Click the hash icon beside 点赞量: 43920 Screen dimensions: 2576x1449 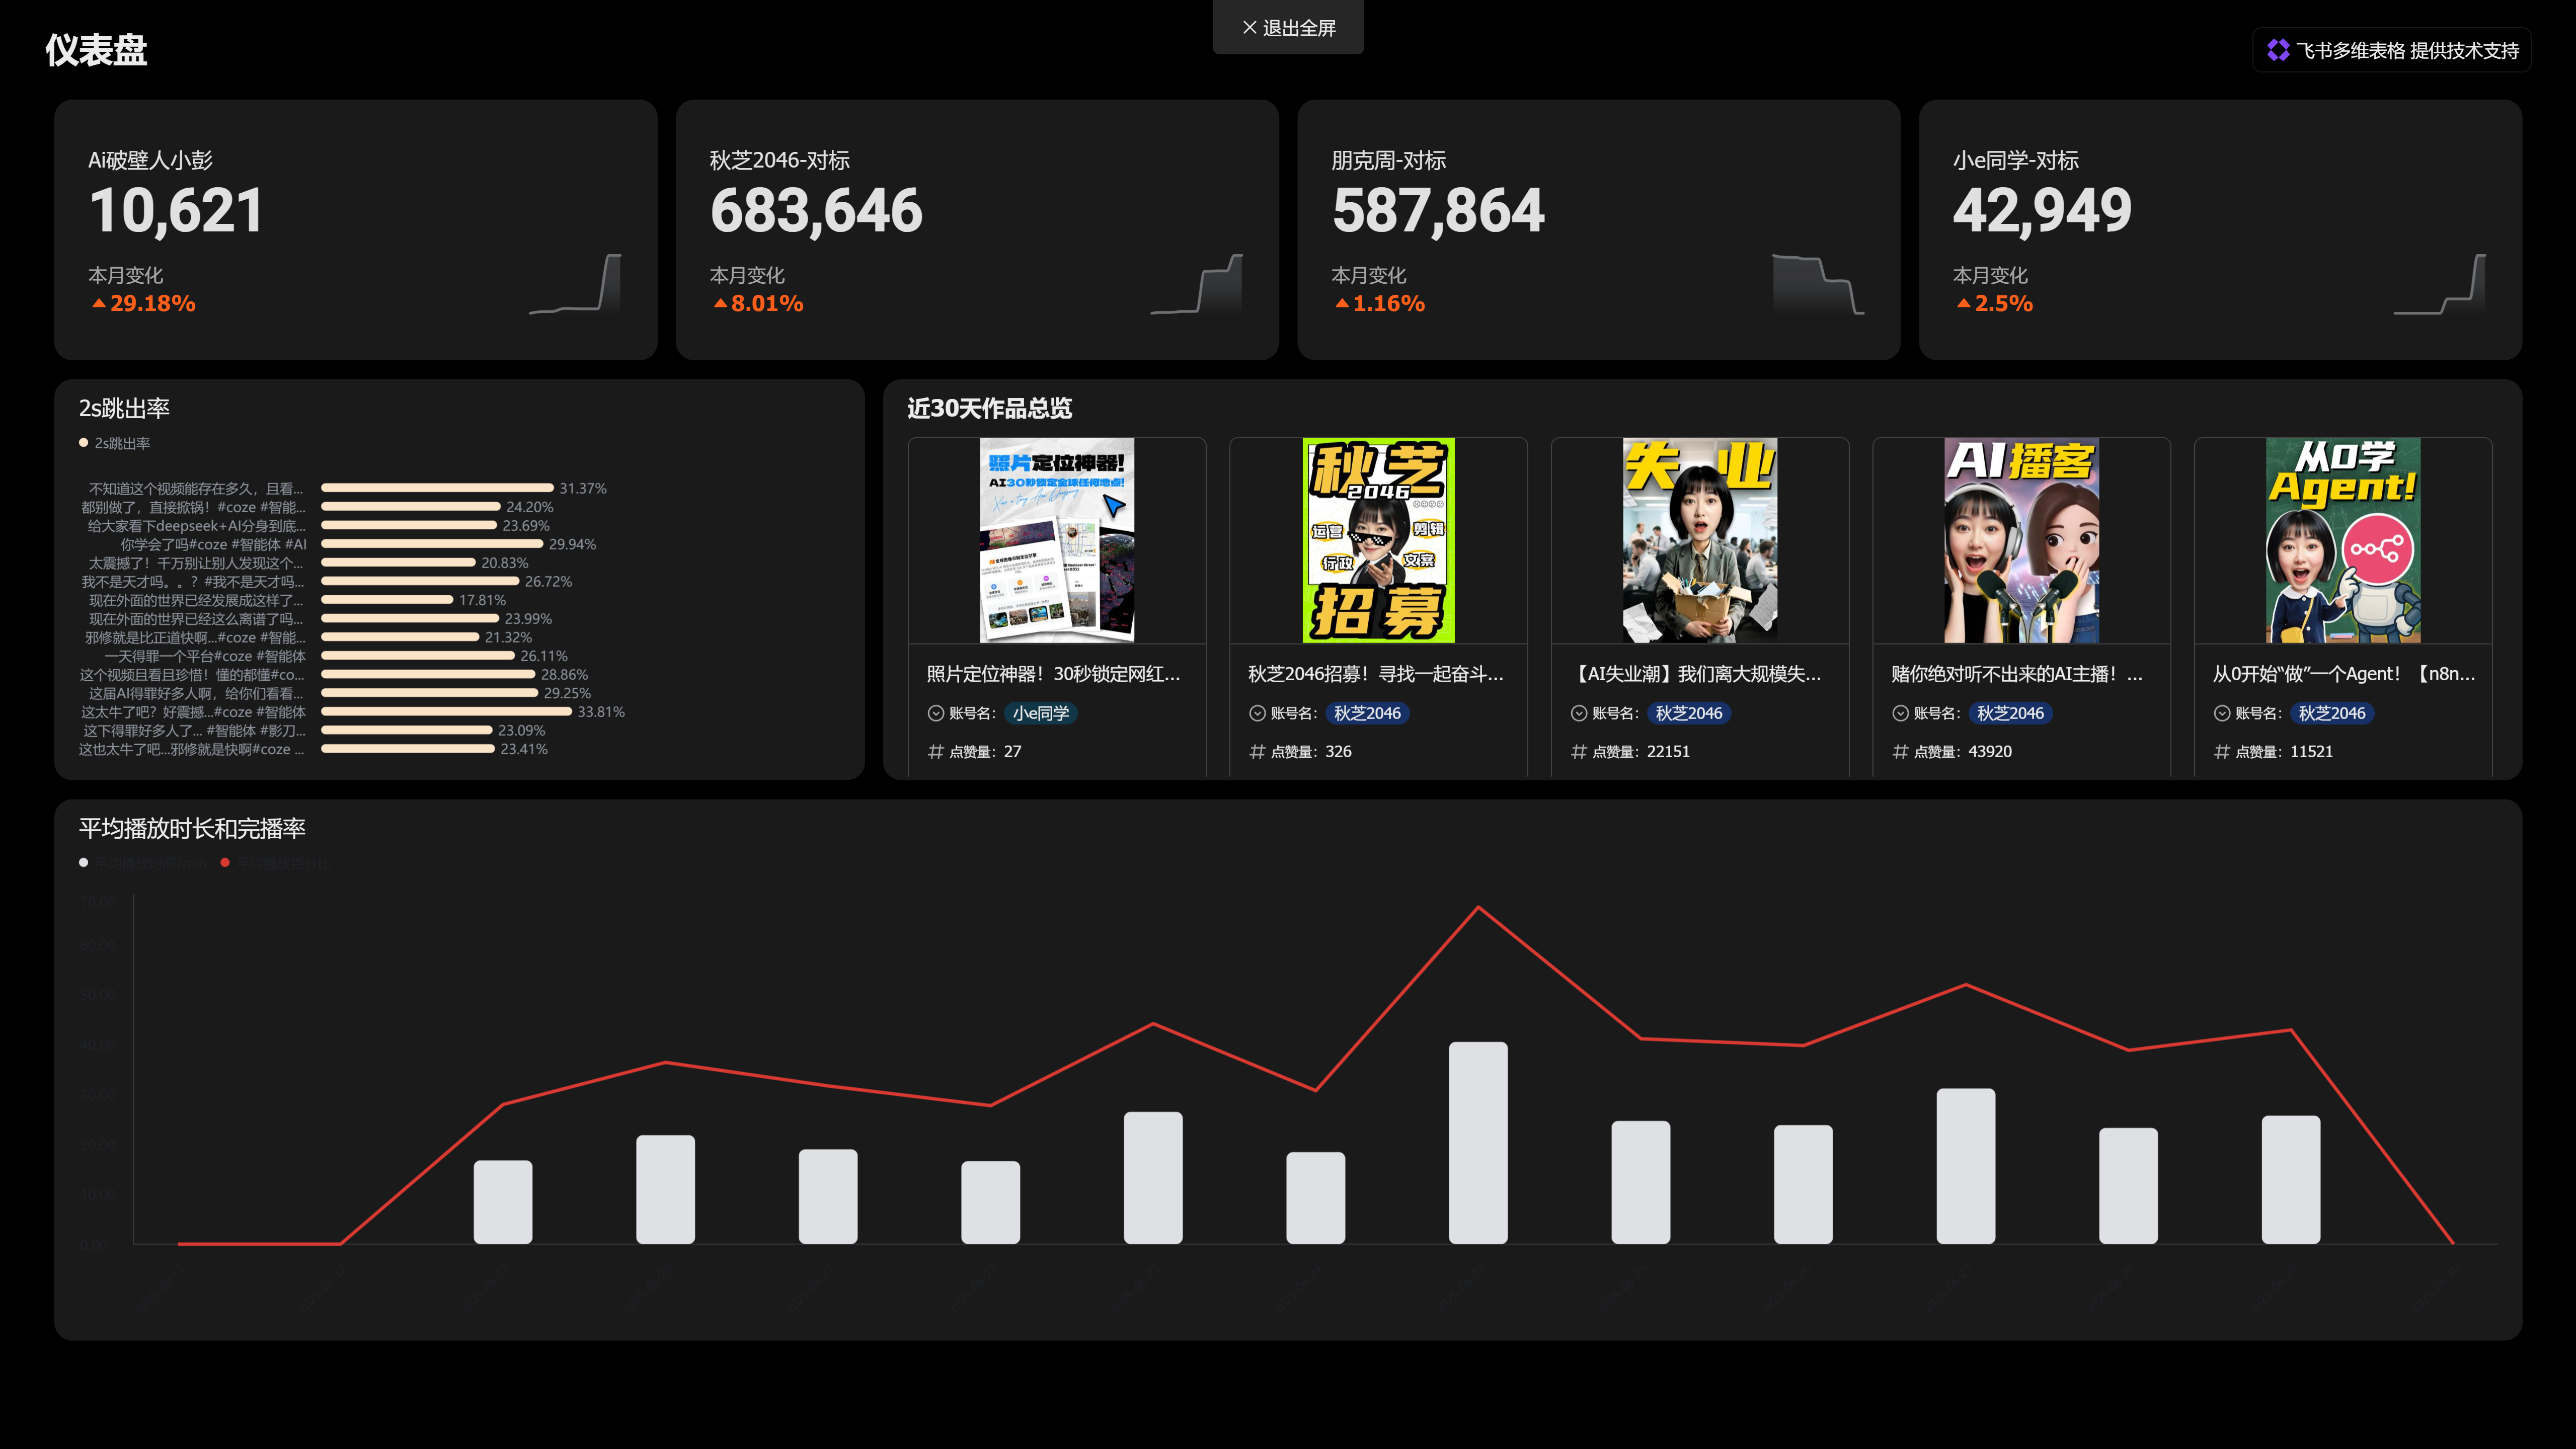pos(1900,751)
